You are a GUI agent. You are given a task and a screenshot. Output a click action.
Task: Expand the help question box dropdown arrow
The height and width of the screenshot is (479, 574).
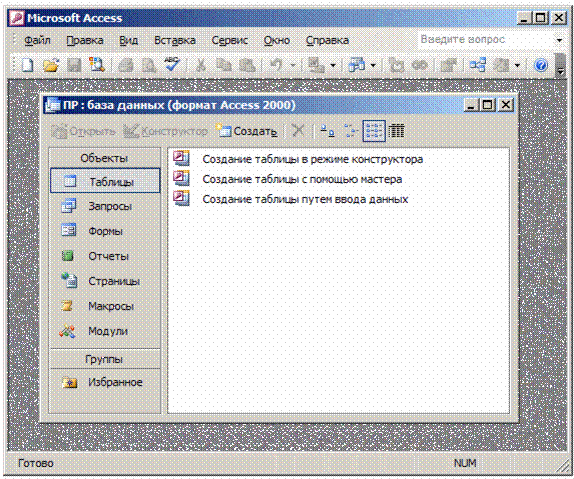pos(559,40)
